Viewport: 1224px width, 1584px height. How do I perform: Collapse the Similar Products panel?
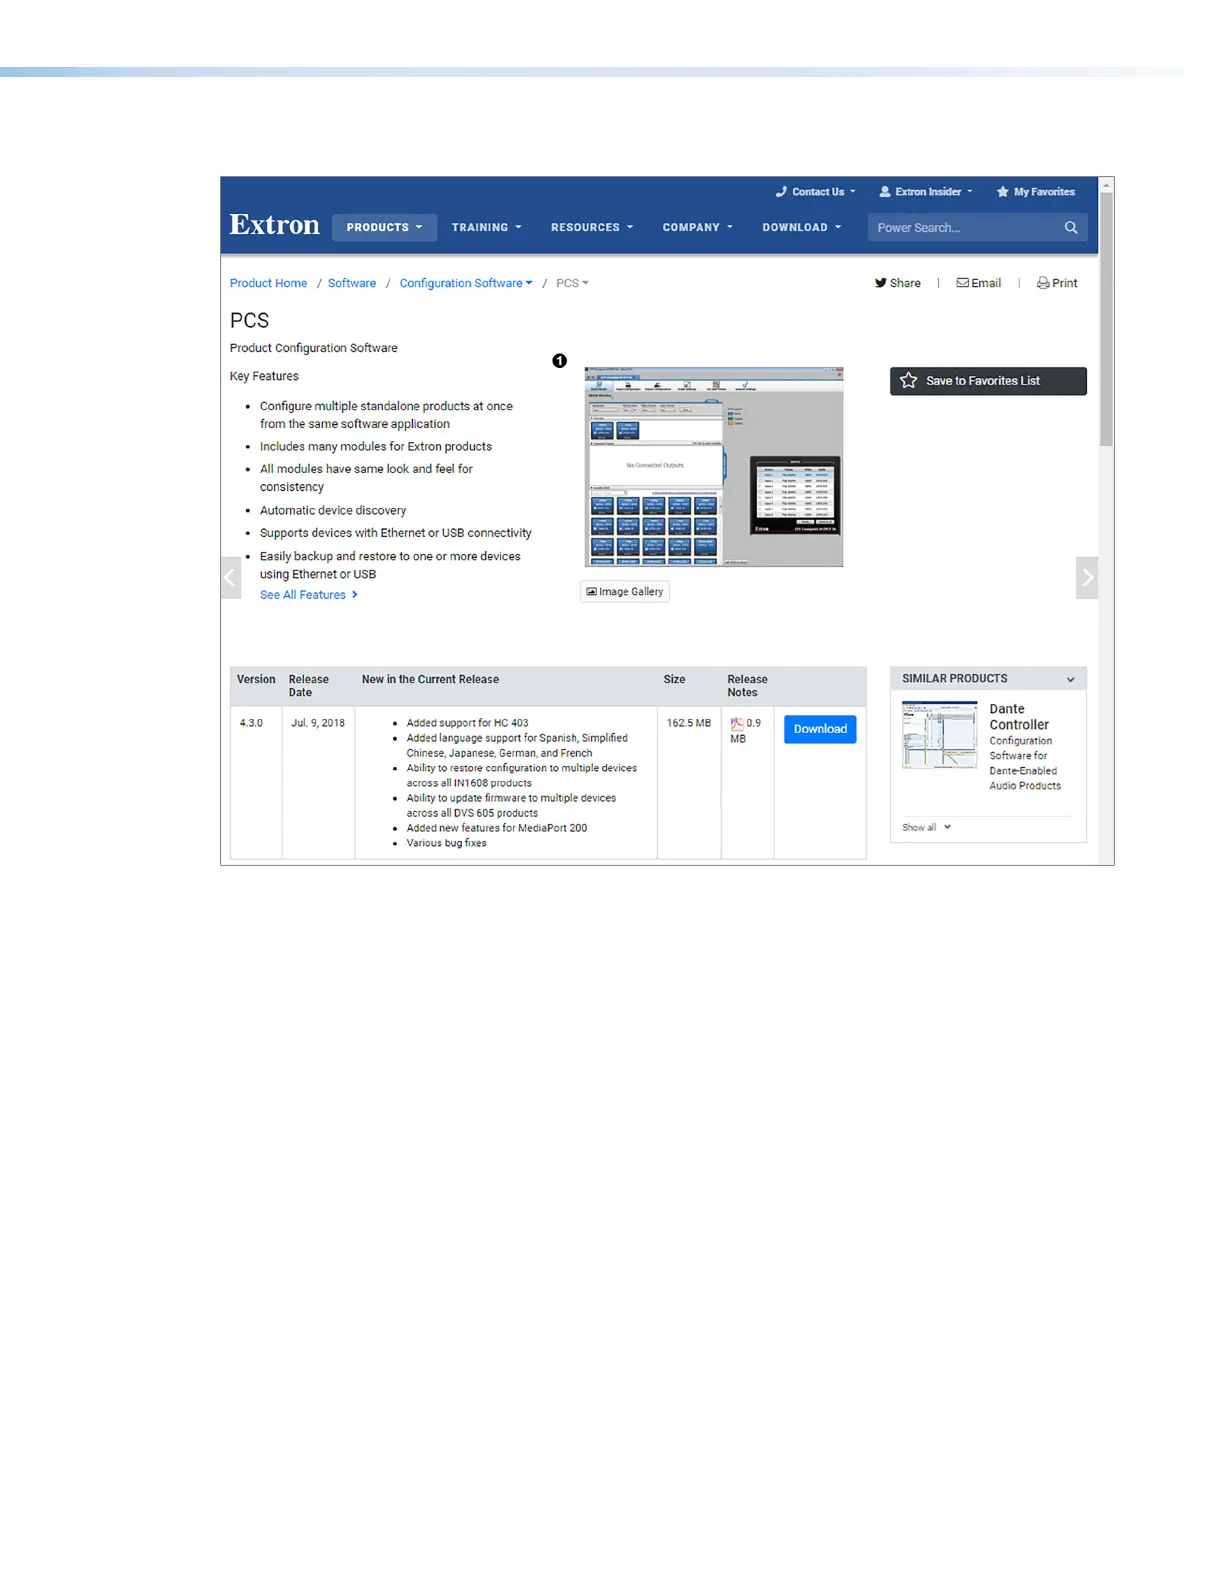coord(1070,679)
